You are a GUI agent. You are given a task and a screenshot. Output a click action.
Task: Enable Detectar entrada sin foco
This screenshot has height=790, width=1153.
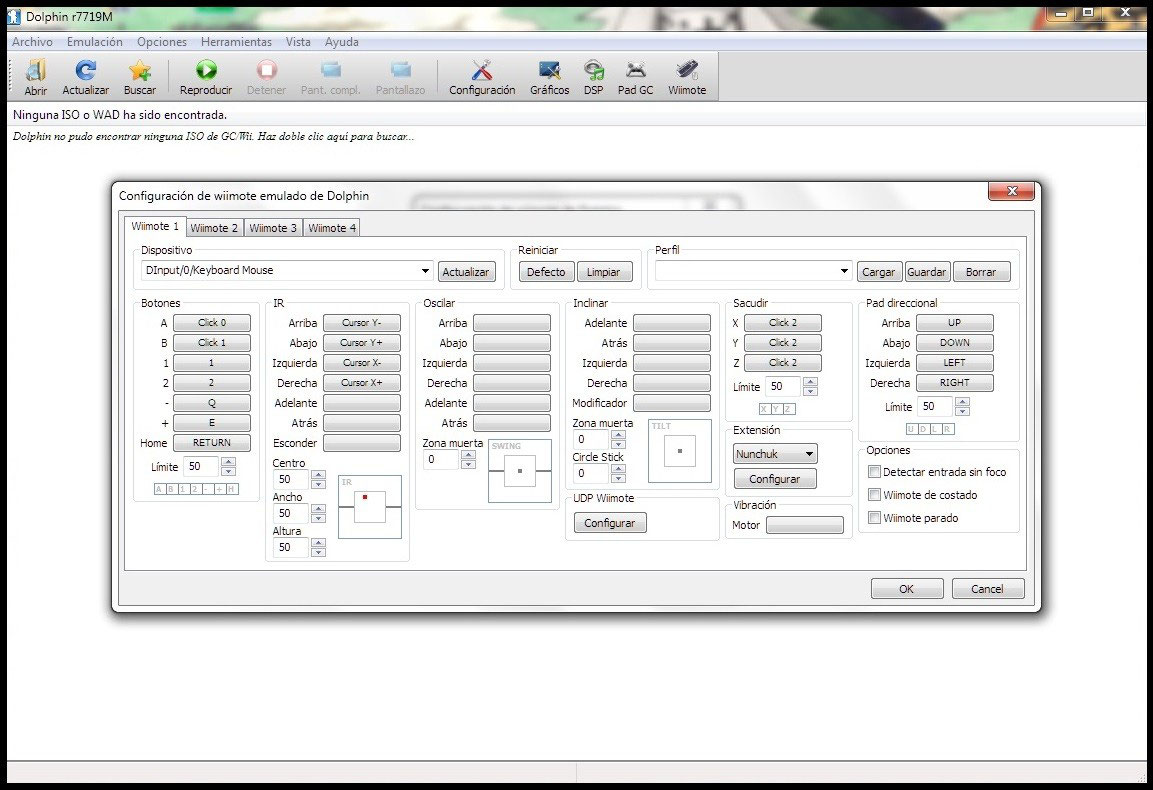tap(874, 471)
